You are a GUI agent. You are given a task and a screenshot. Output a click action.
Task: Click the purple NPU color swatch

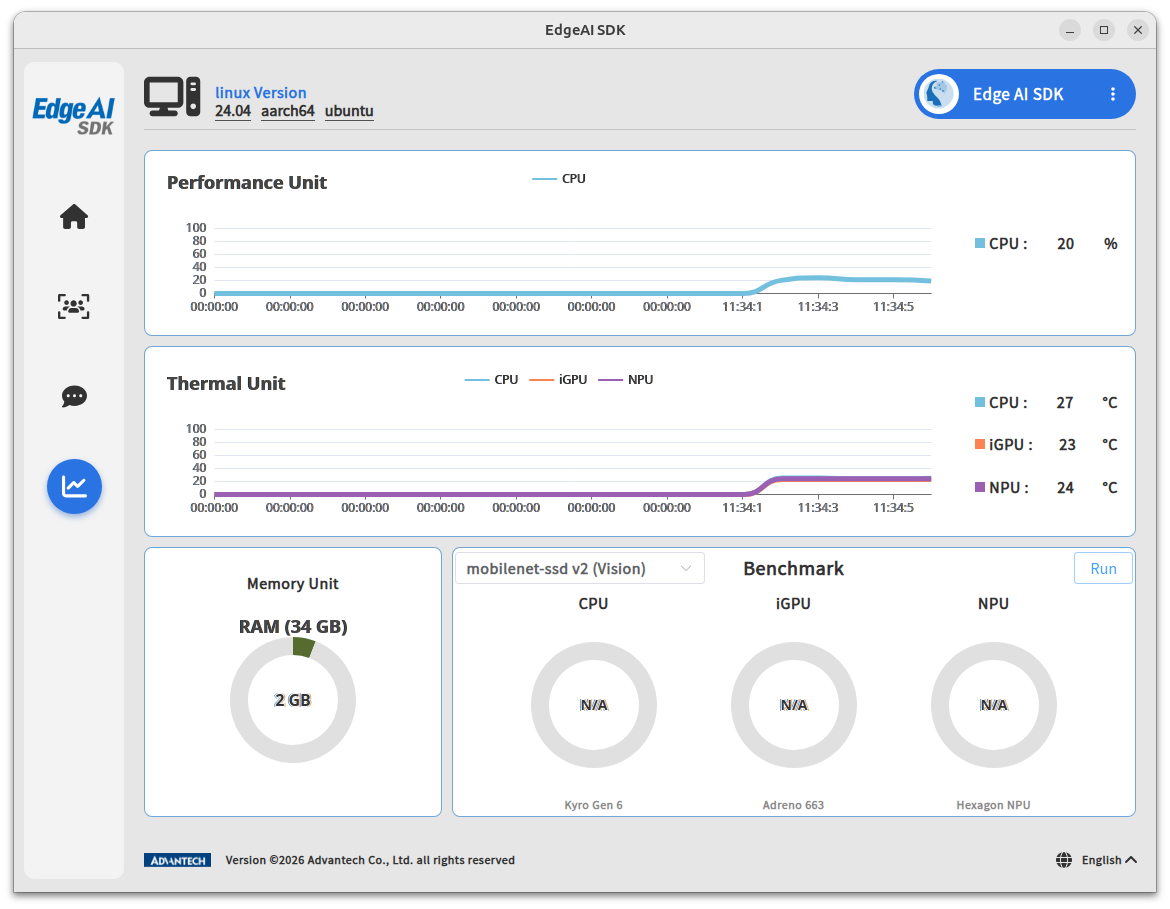click(980, 487)
